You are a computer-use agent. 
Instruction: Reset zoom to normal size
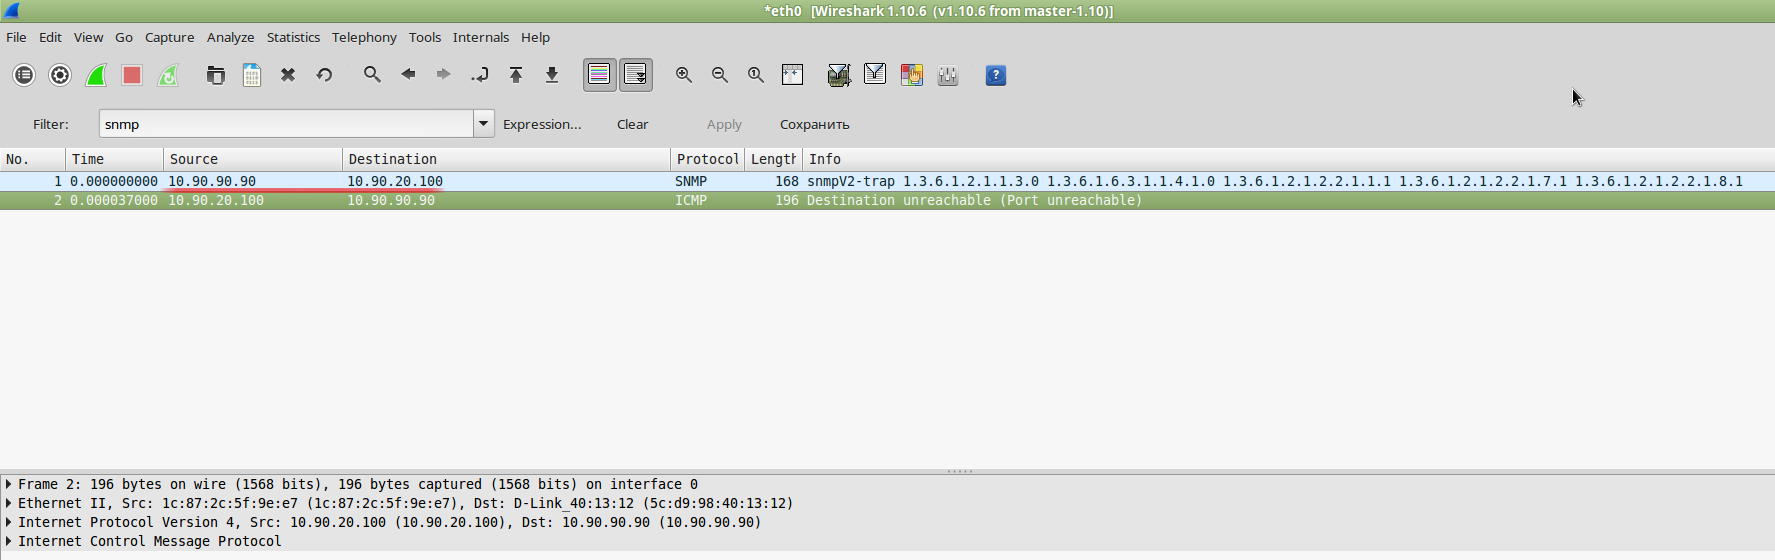click(x=756, y=75)
